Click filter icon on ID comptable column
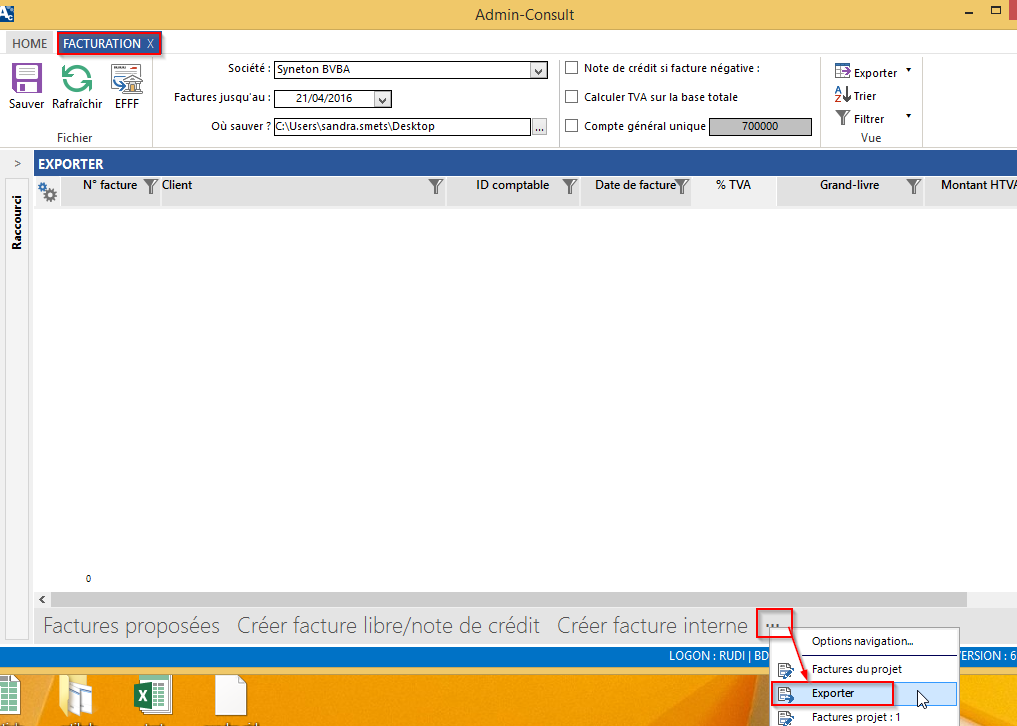 [x=569, y=186]
